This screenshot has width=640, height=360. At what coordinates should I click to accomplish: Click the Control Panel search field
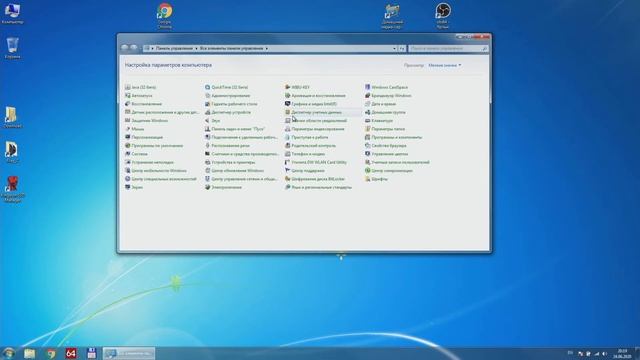click(448, 49)
